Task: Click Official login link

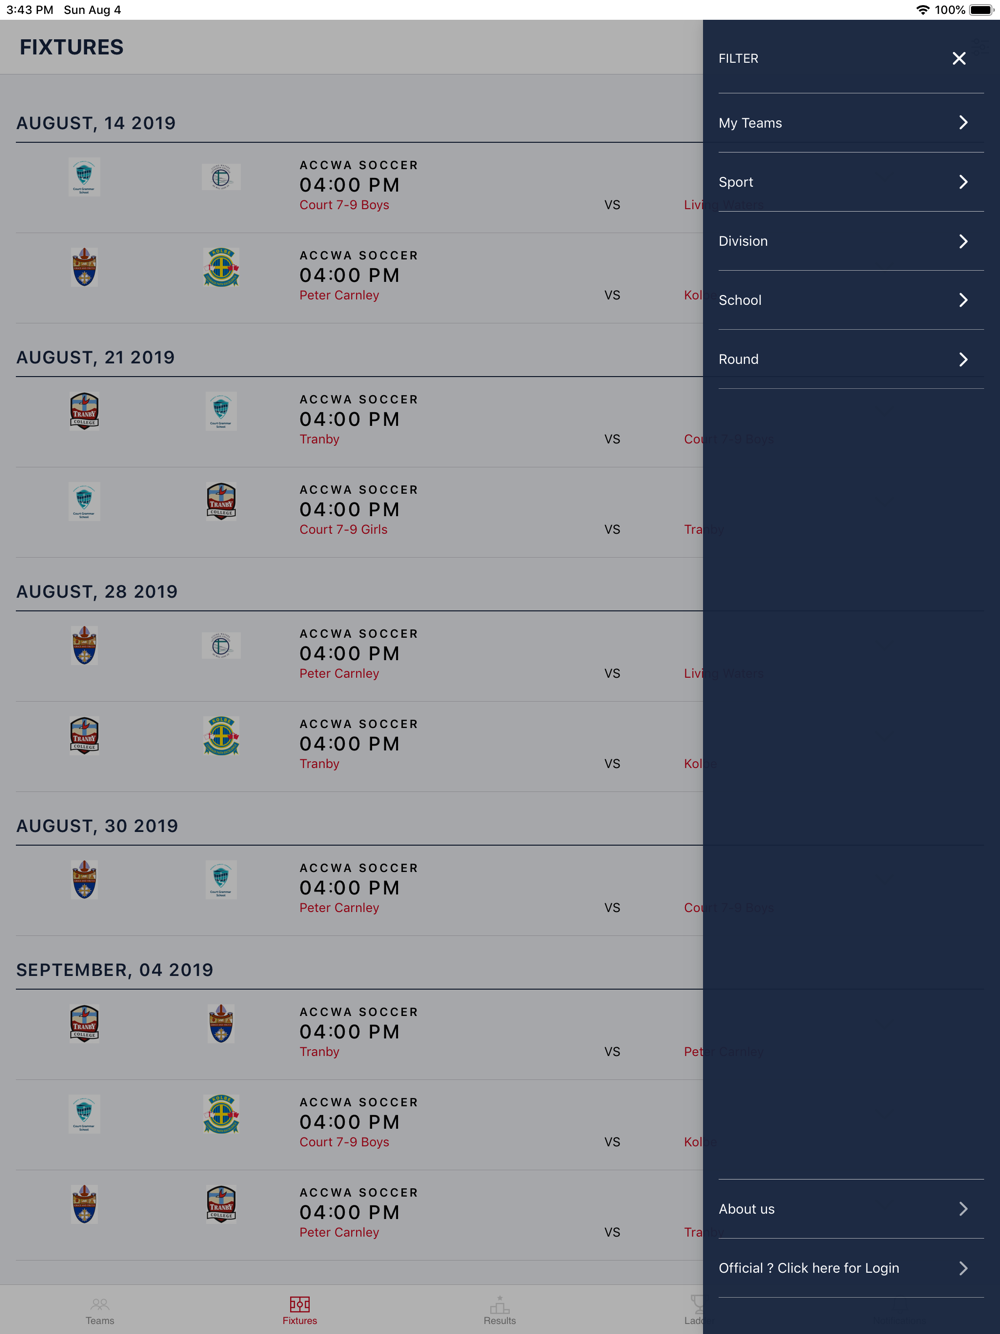Action: pyautogui.click(x=851, y=1268)
